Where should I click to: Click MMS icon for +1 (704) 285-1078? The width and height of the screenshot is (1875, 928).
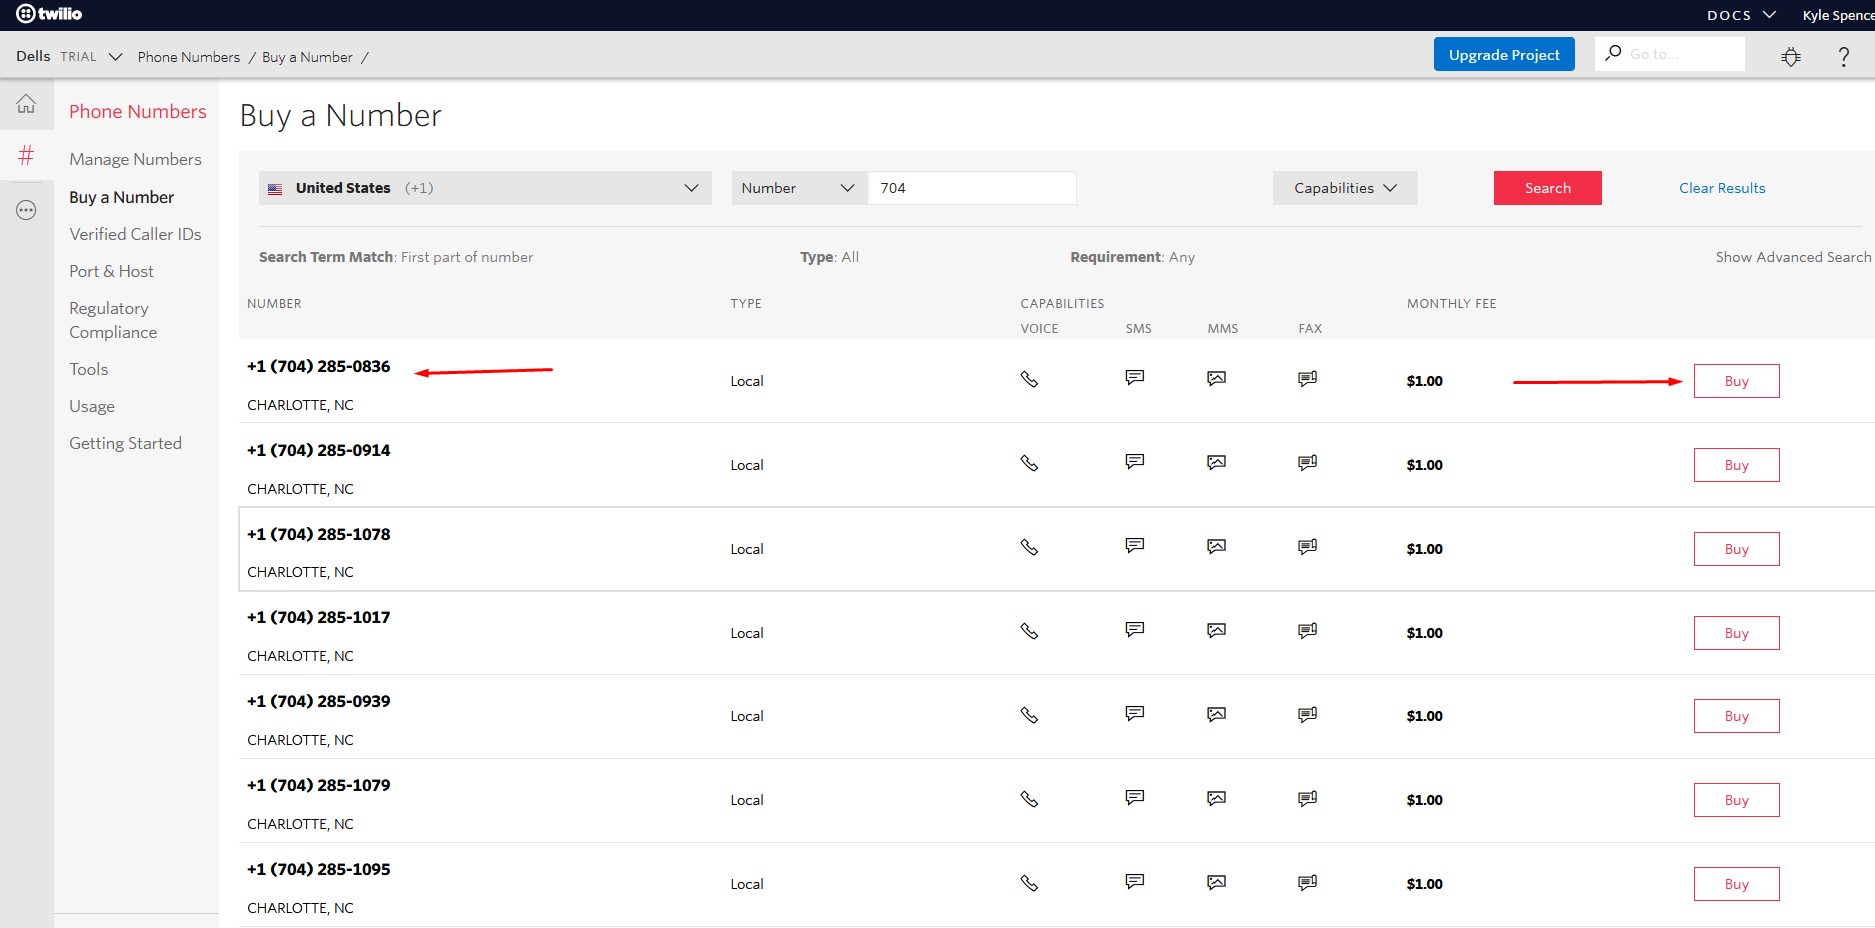pyautogui.click(x=1216, y=547)
